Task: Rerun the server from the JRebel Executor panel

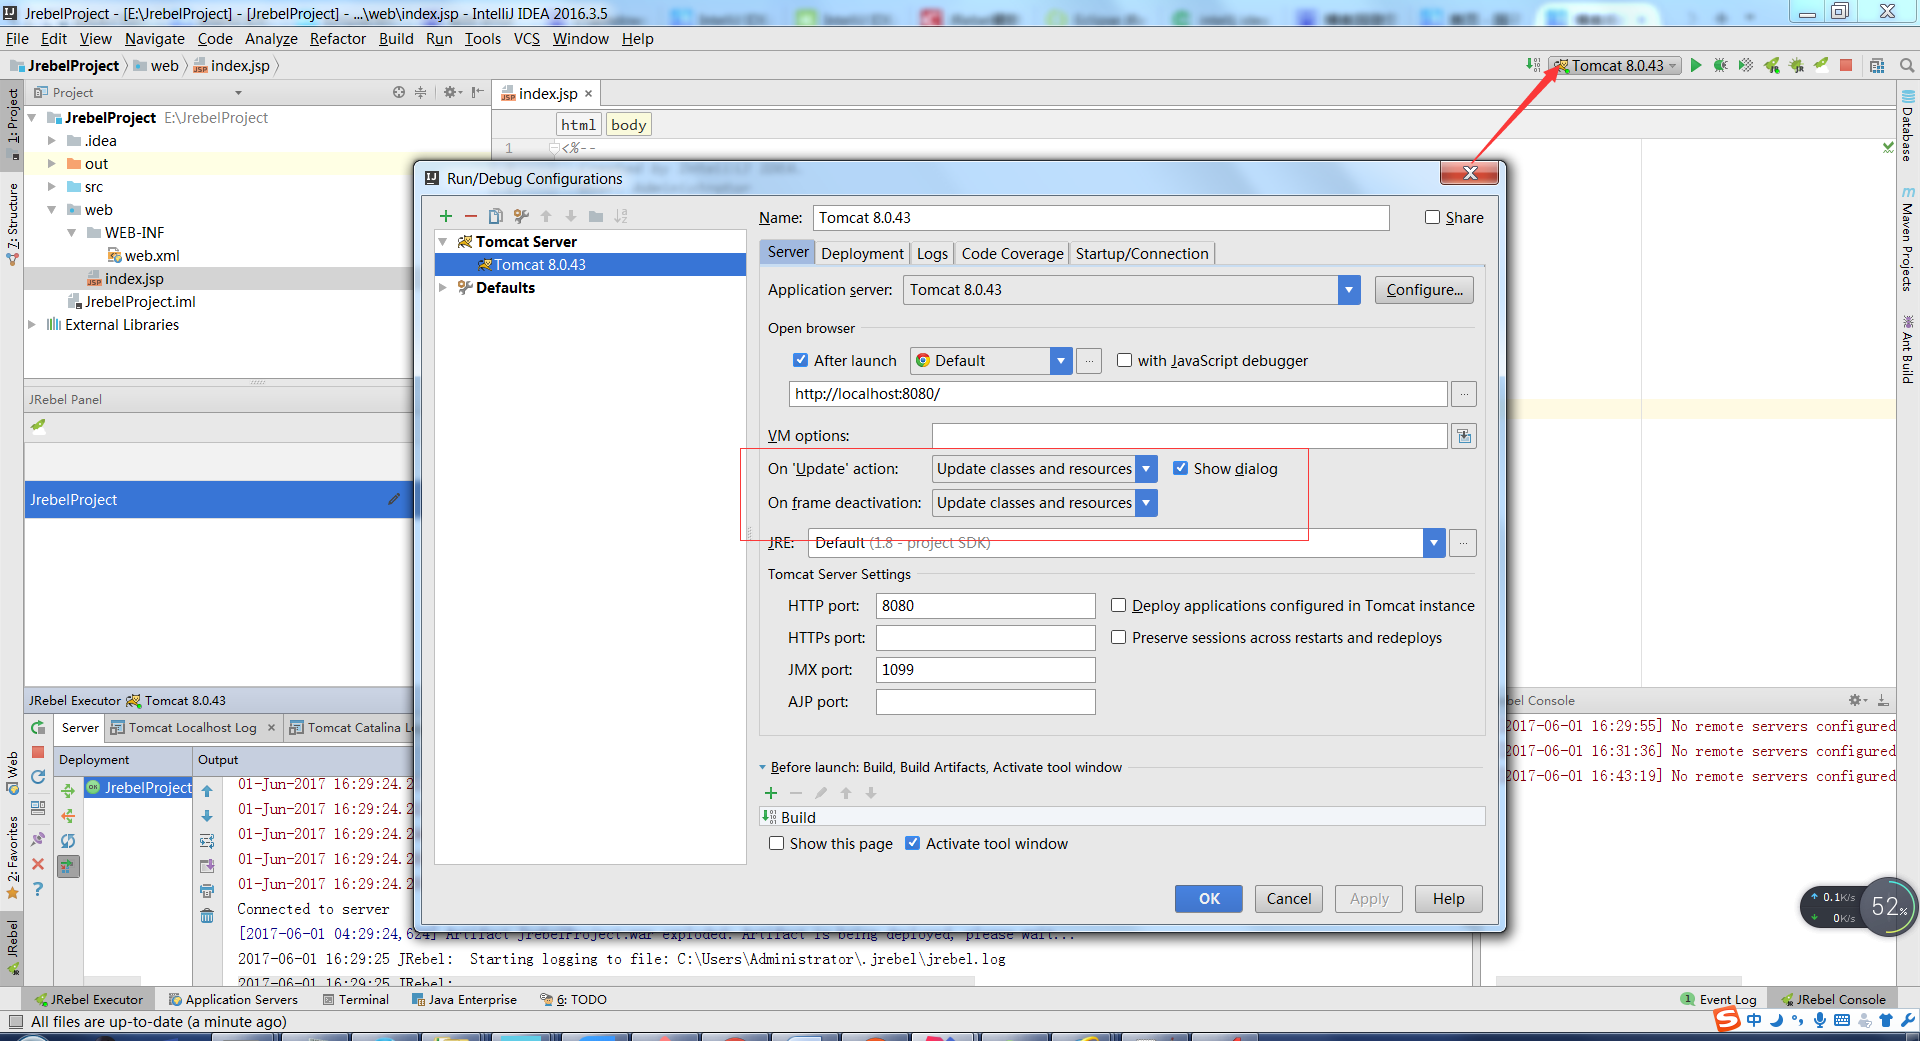Action: pos(38,727)
